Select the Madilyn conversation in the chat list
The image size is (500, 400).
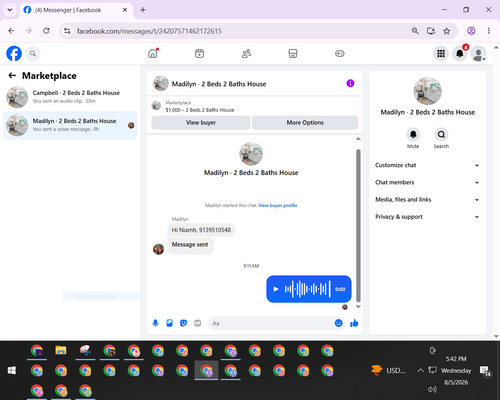click(x=70, y=125)
